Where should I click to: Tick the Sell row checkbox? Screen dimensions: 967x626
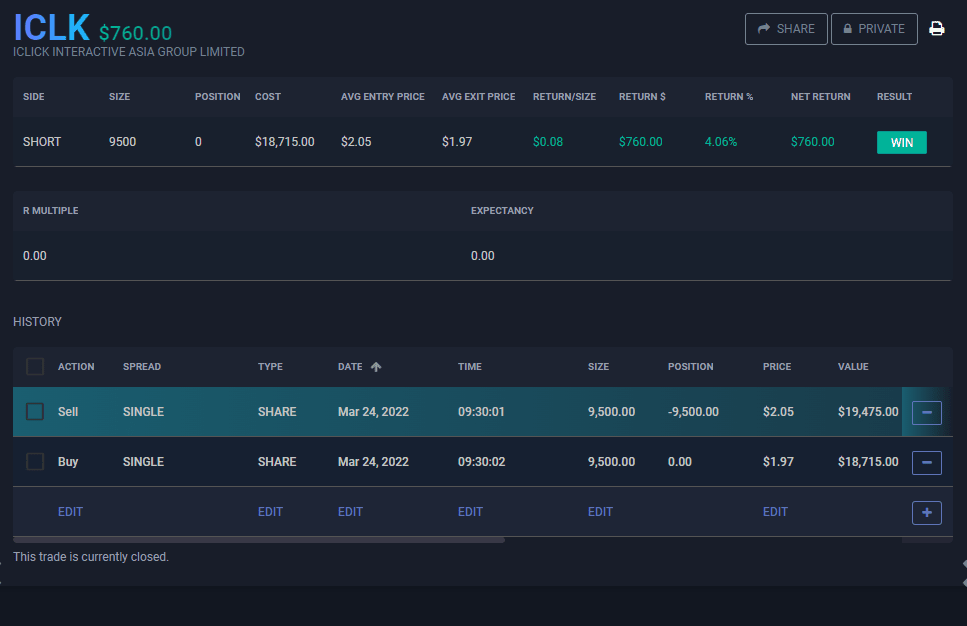35,412
